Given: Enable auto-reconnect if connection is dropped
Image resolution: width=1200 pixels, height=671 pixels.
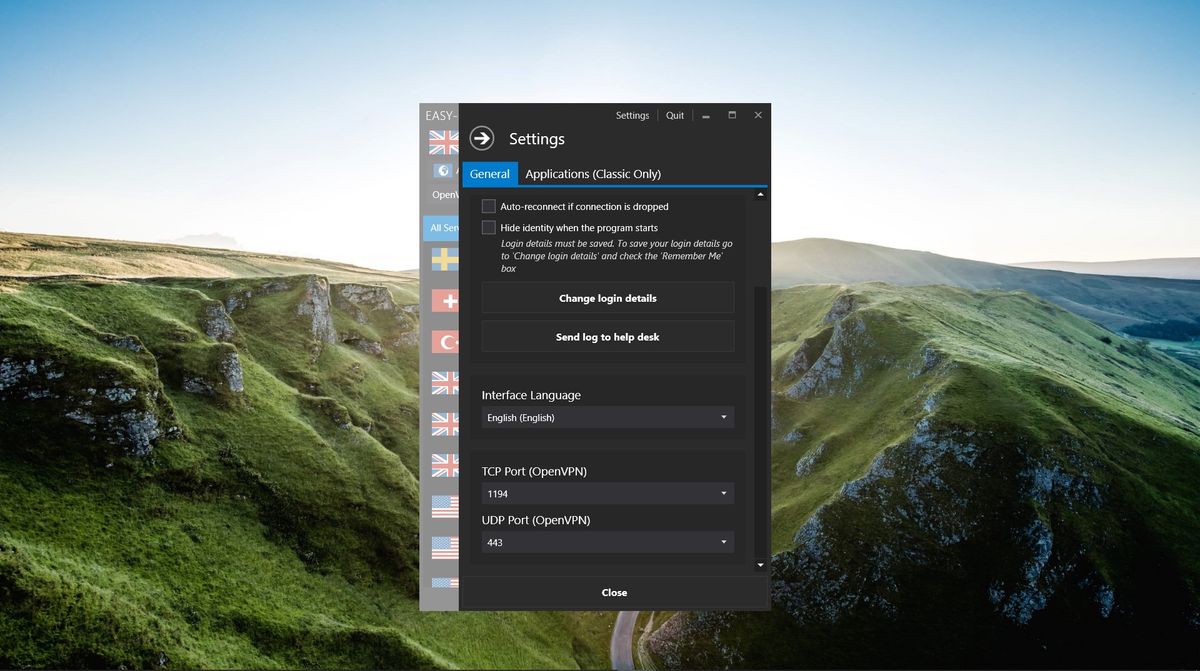Looking at the screenshot, I should coord(489,205).
